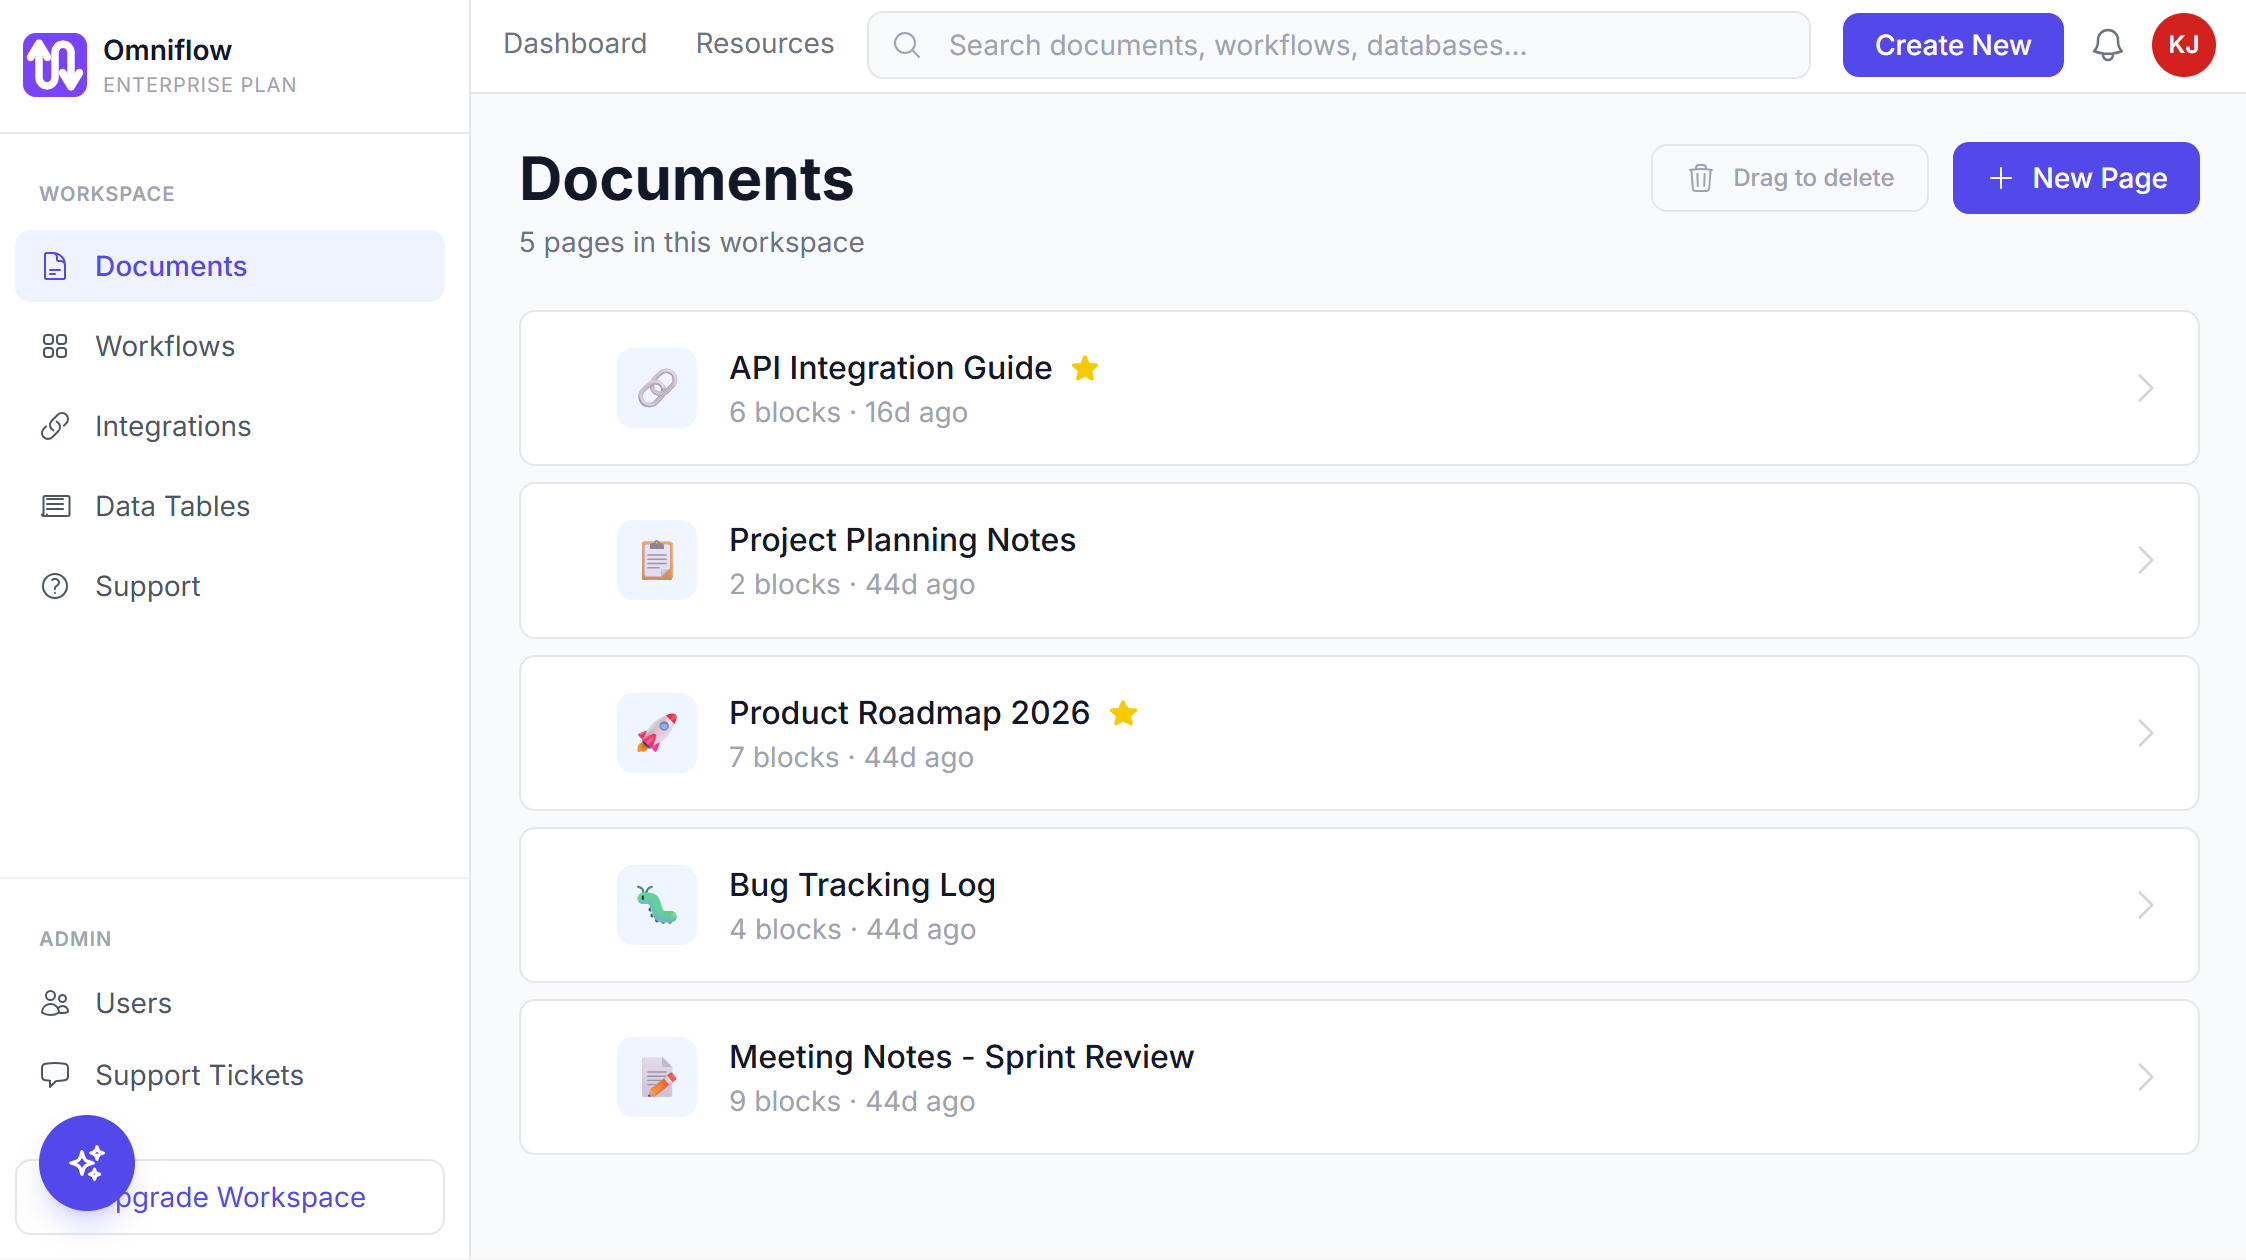Open API Integration Guide title
The image size is (2246, 1260).
click(x=891, y=368)
